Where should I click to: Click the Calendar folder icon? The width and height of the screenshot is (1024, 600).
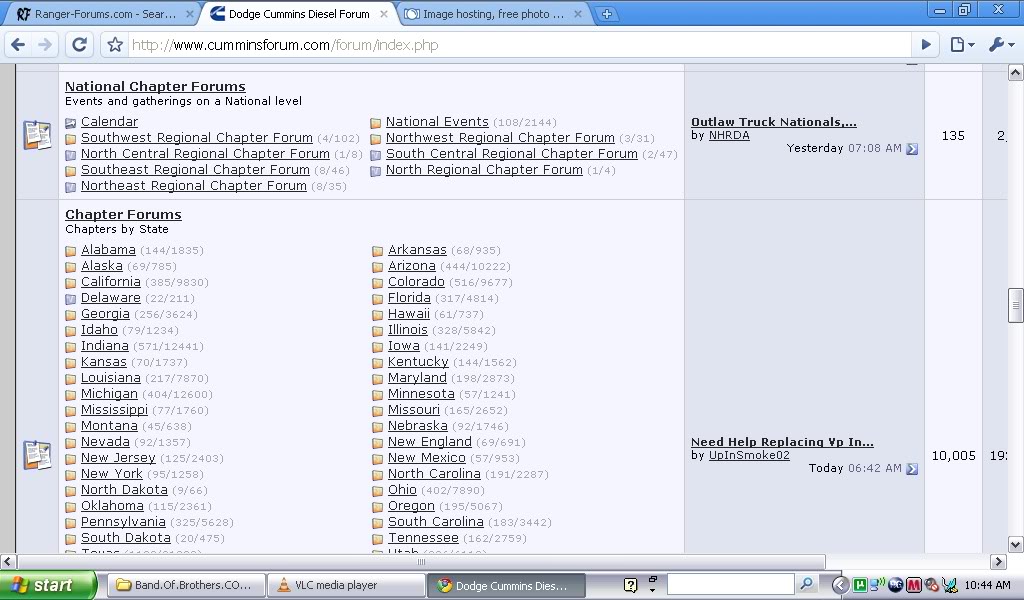pos(71,123)
